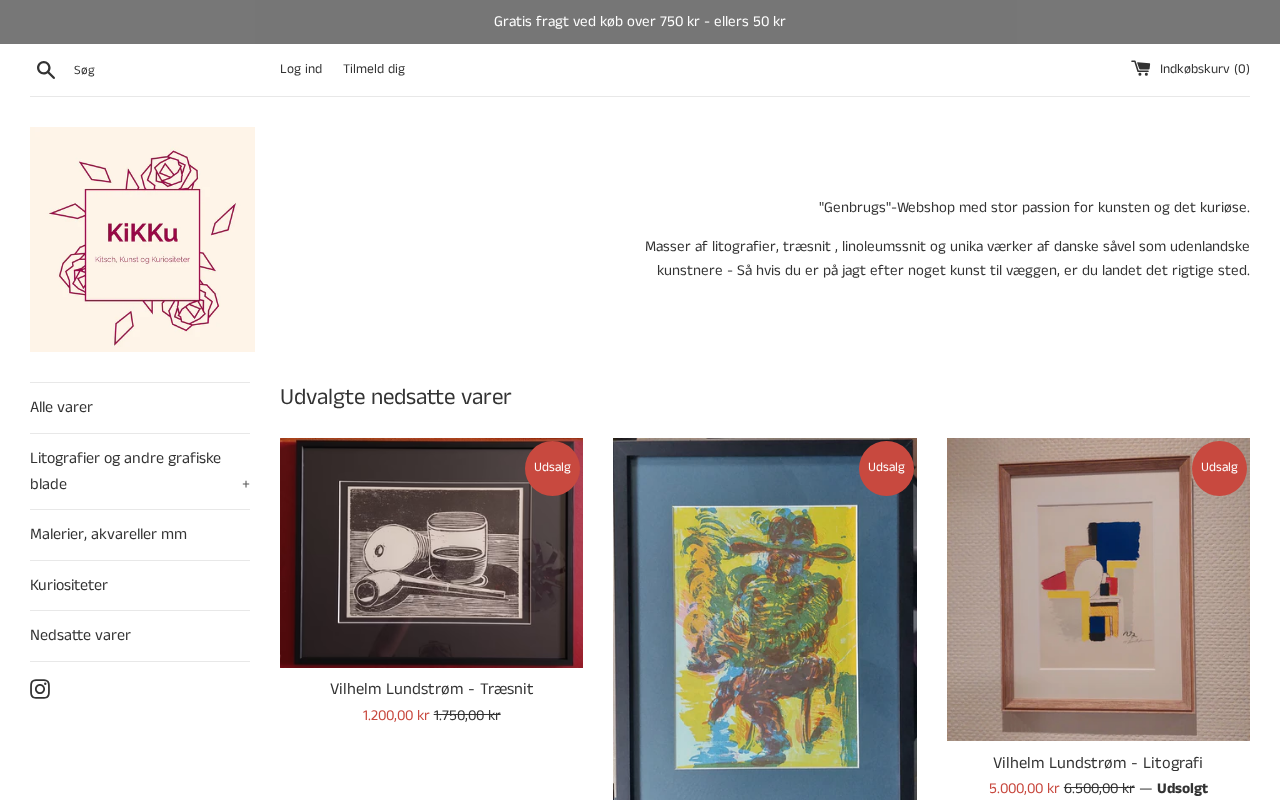This screenshot has height=800, width=1280.
Task: Open Vilhelm Lundstrøm - Litografi product title
Action: tap(1098, 764)
